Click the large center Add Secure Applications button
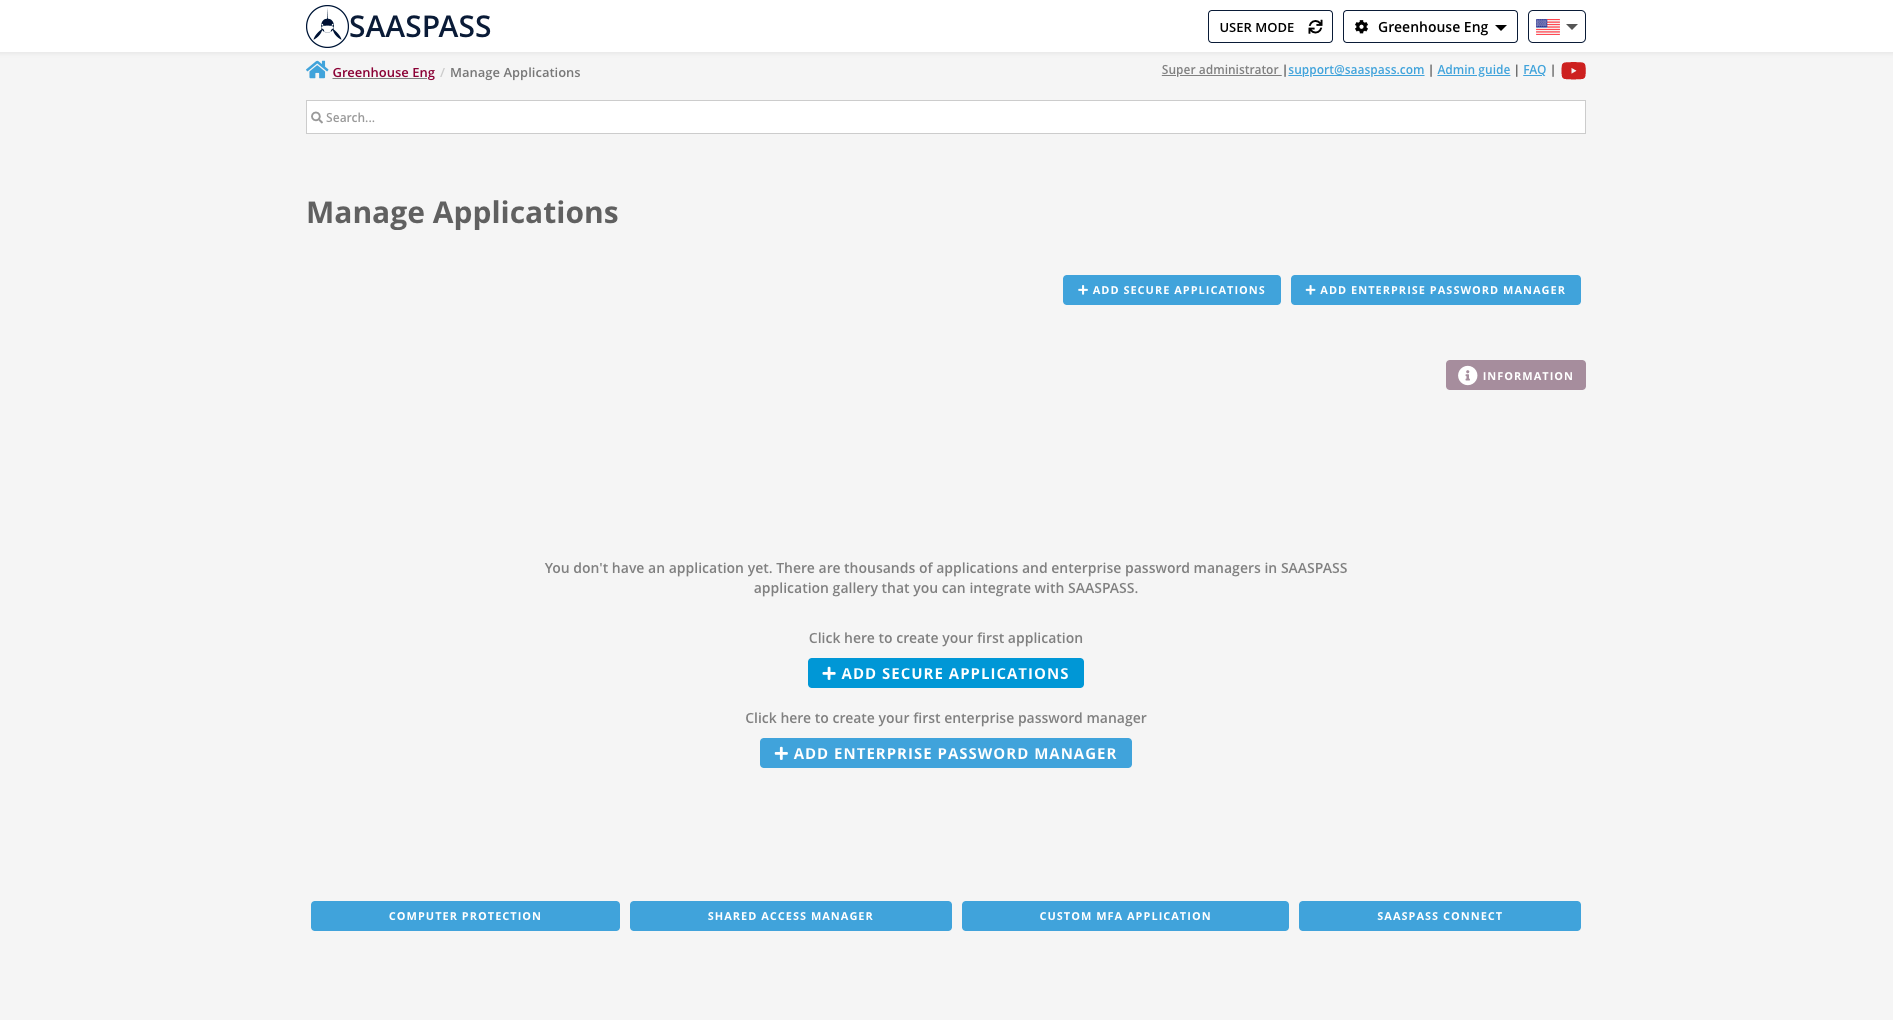 tap(945, 673)
